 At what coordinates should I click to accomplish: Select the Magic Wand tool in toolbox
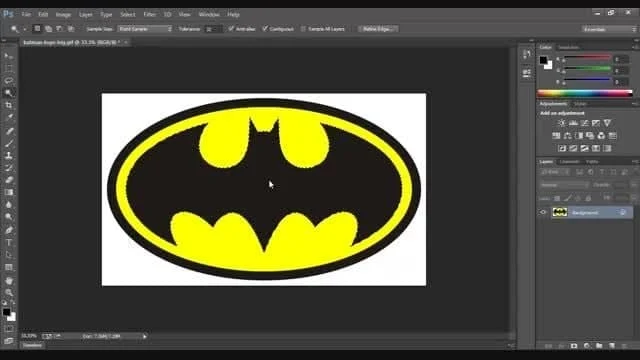click(9, 93)
